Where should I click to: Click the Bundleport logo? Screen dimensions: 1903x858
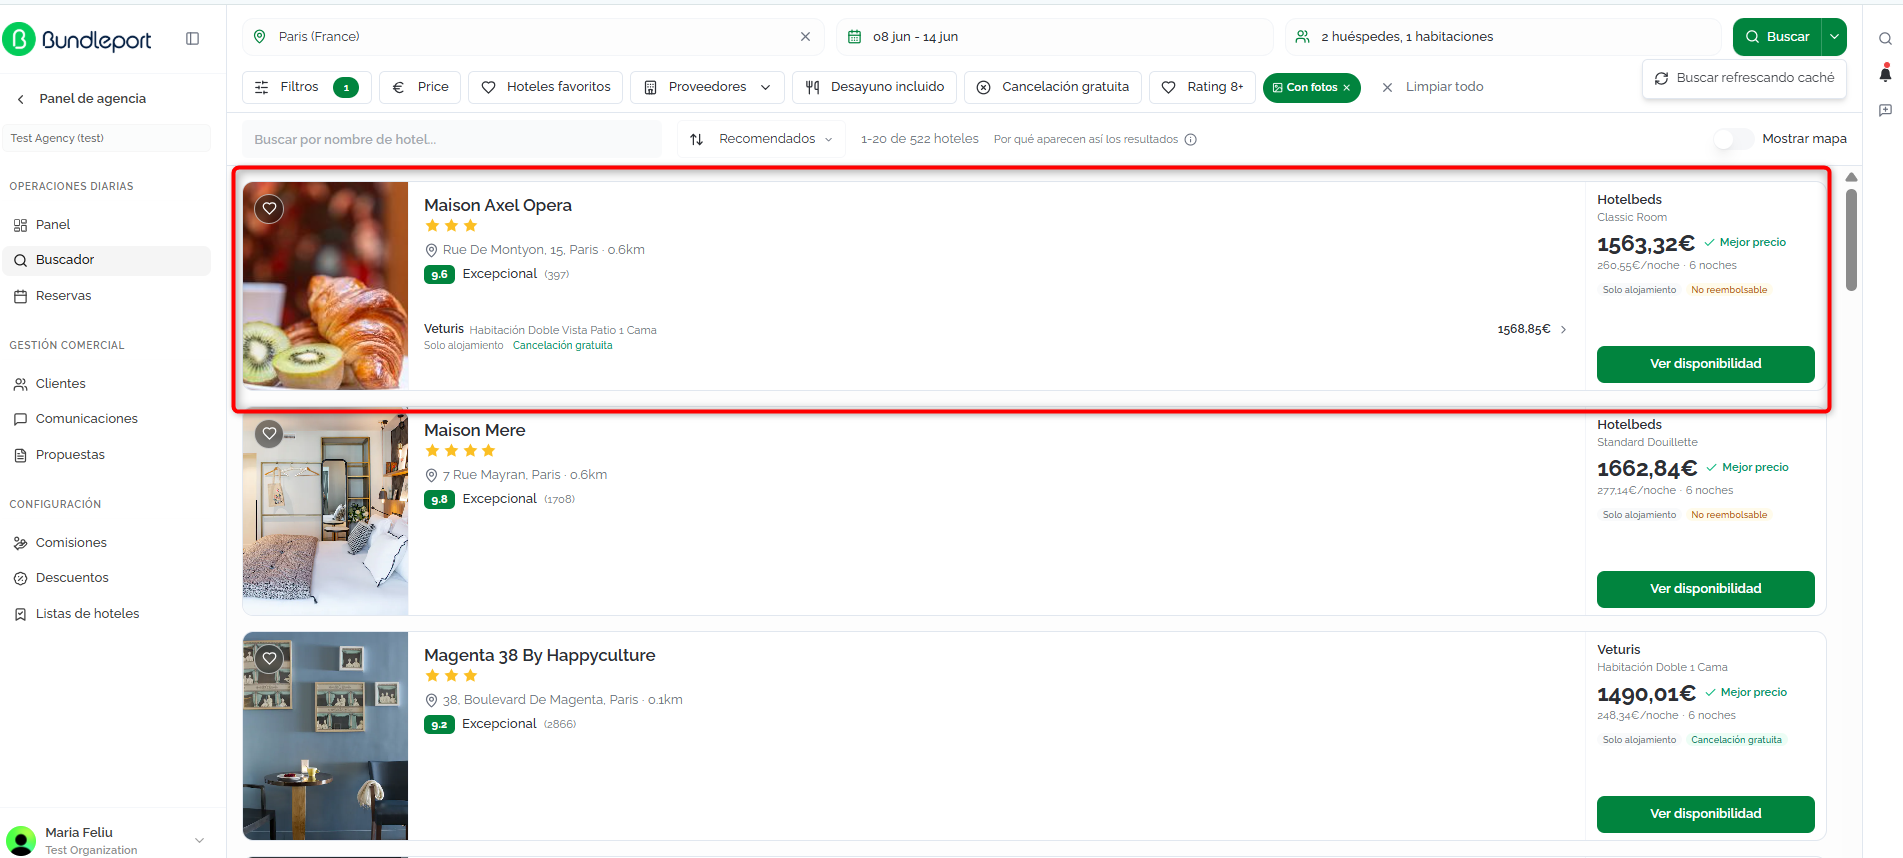tap(78, 39)
